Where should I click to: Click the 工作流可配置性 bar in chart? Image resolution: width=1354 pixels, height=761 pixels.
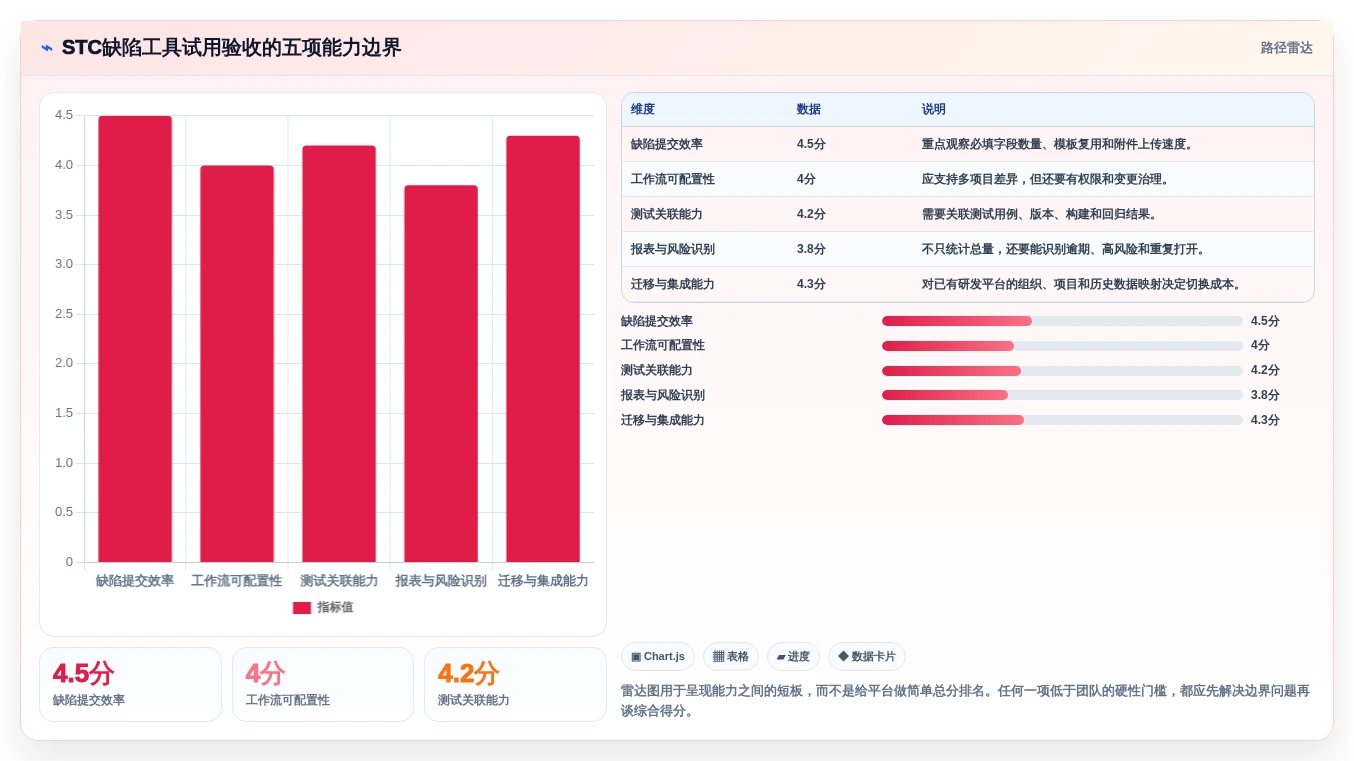click(237, 364)
